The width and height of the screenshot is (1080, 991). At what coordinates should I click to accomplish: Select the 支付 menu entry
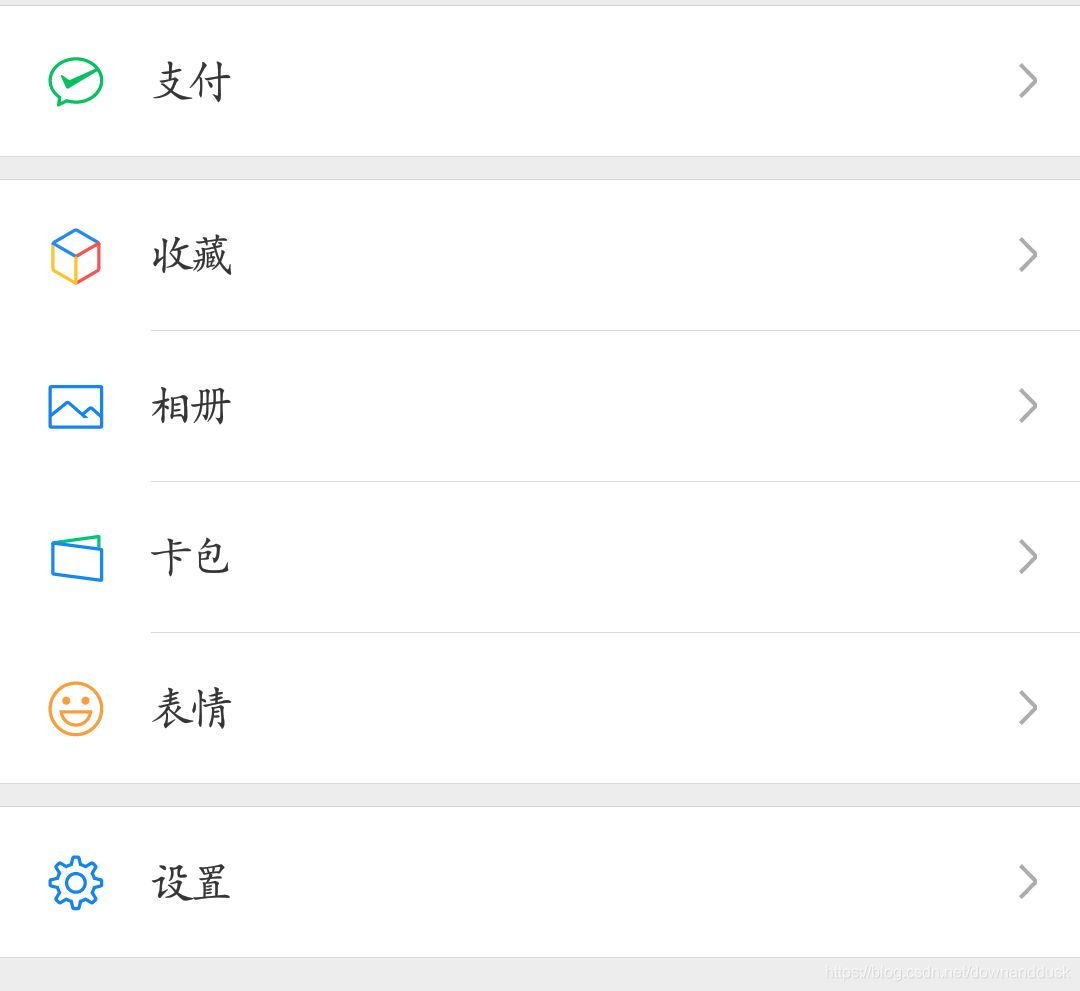191,81
